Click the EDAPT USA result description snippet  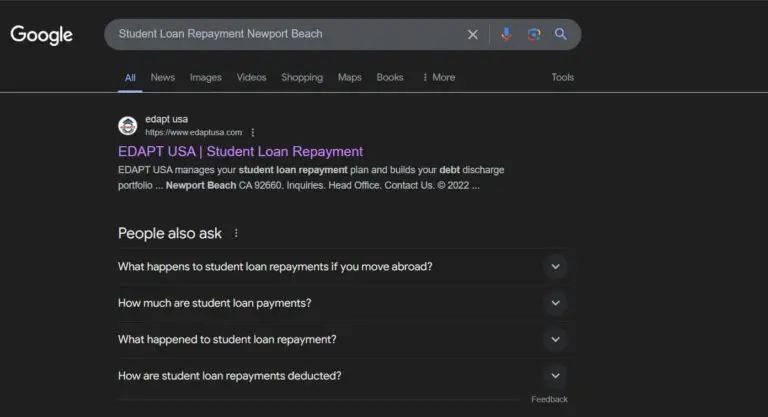coord(311,177)
